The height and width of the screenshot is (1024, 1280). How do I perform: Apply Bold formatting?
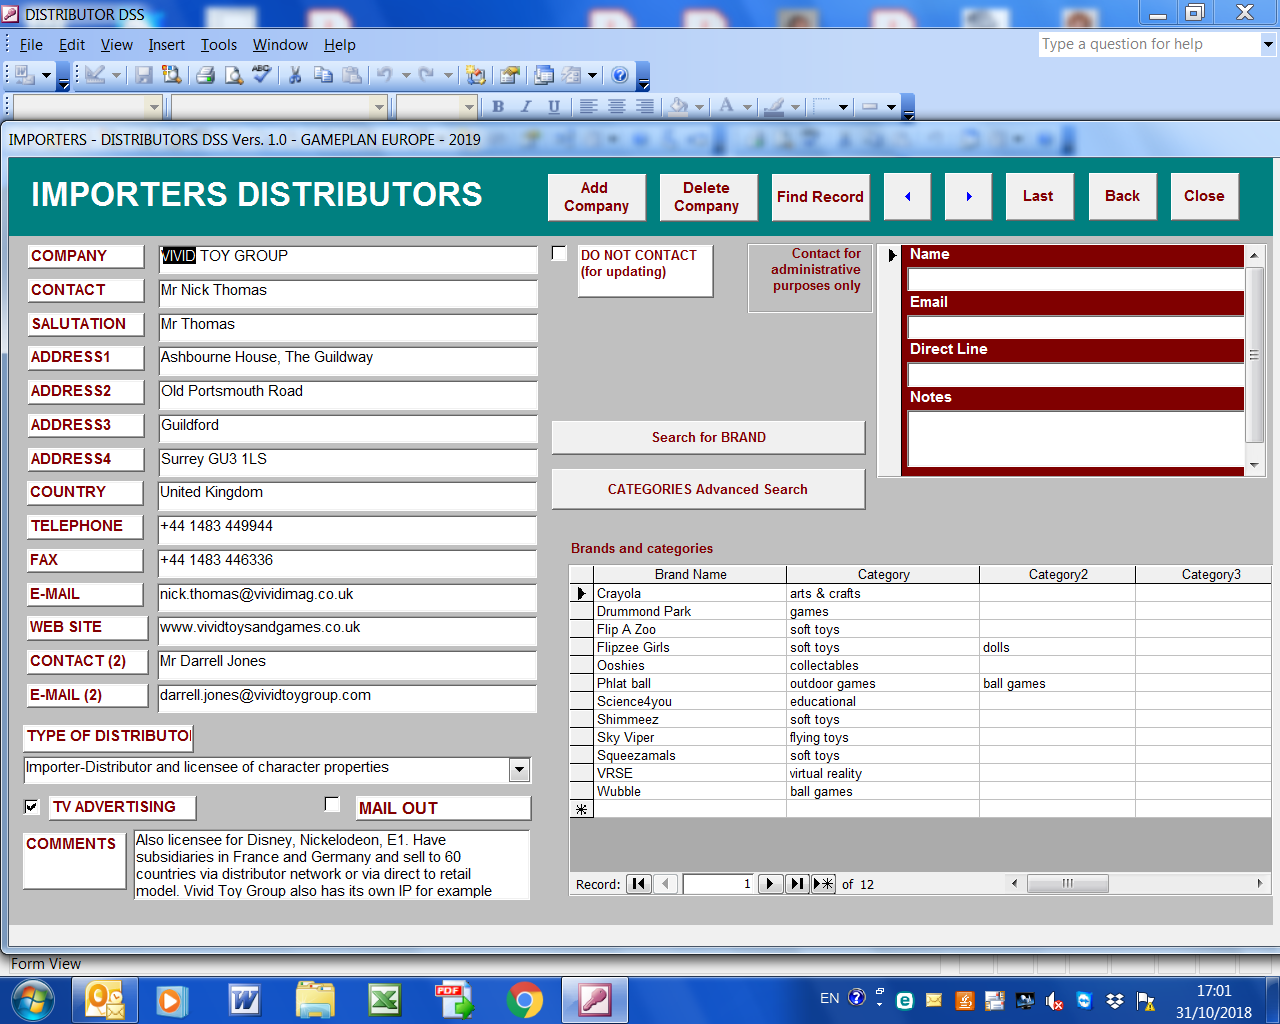(x=498, y=107)
